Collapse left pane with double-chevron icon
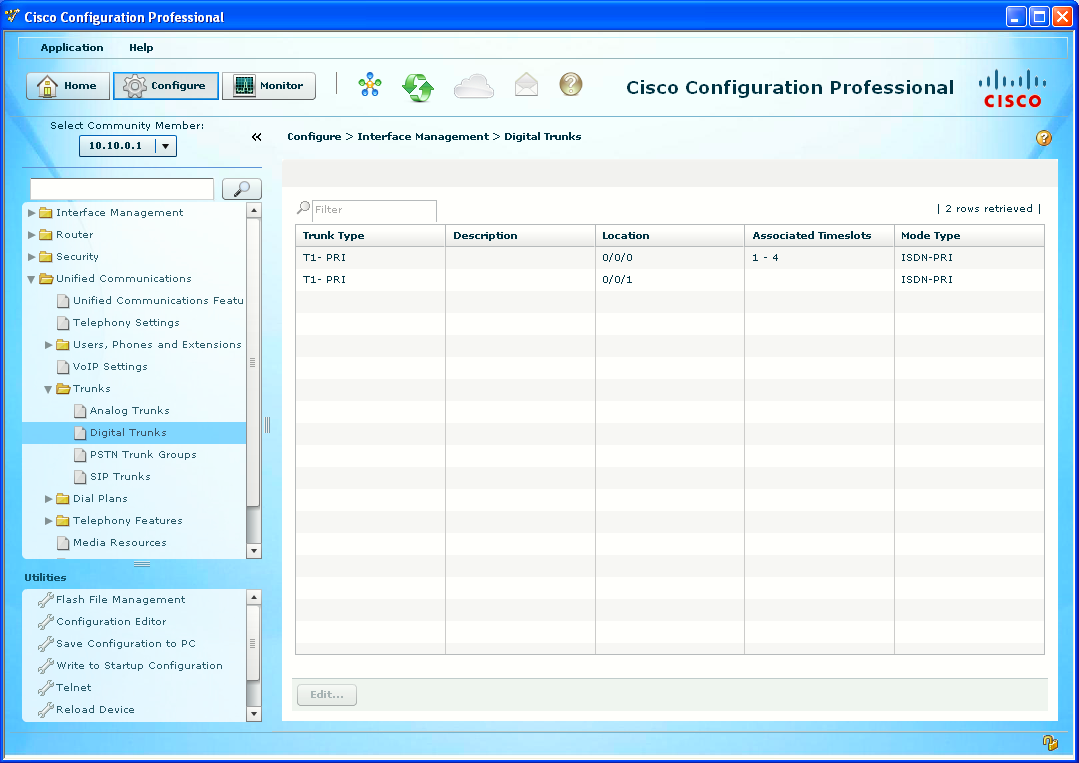 point(257,137)
